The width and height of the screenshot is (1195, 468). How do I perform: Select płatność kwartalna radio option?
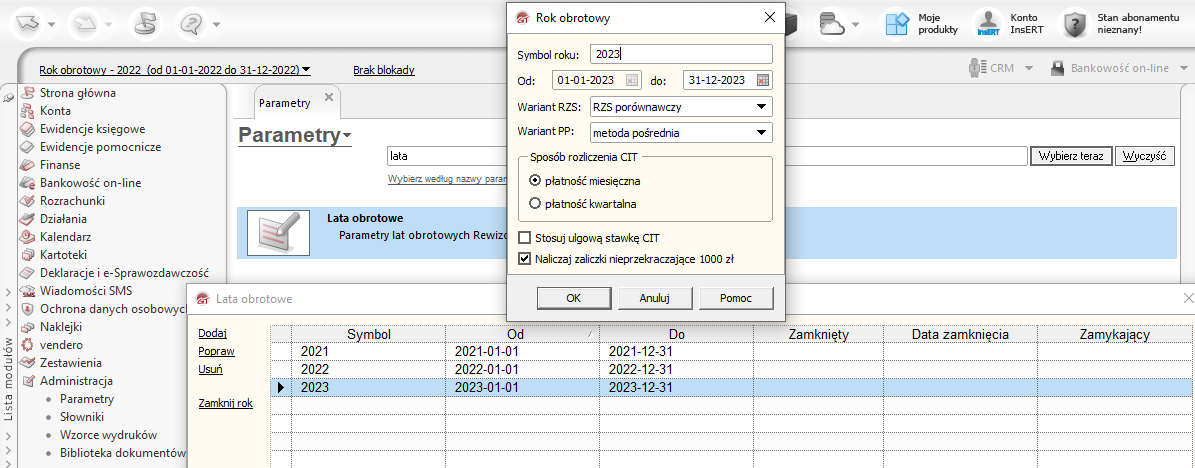point(536,204)
